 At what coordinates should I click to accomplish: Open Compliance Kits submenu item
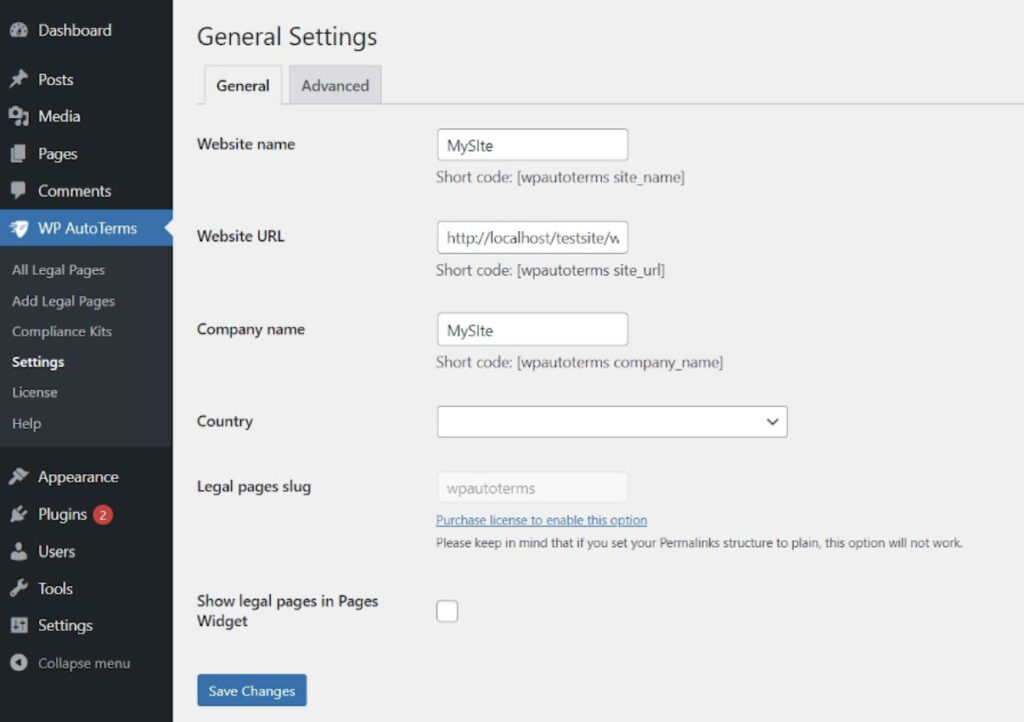tap(62, 331)
